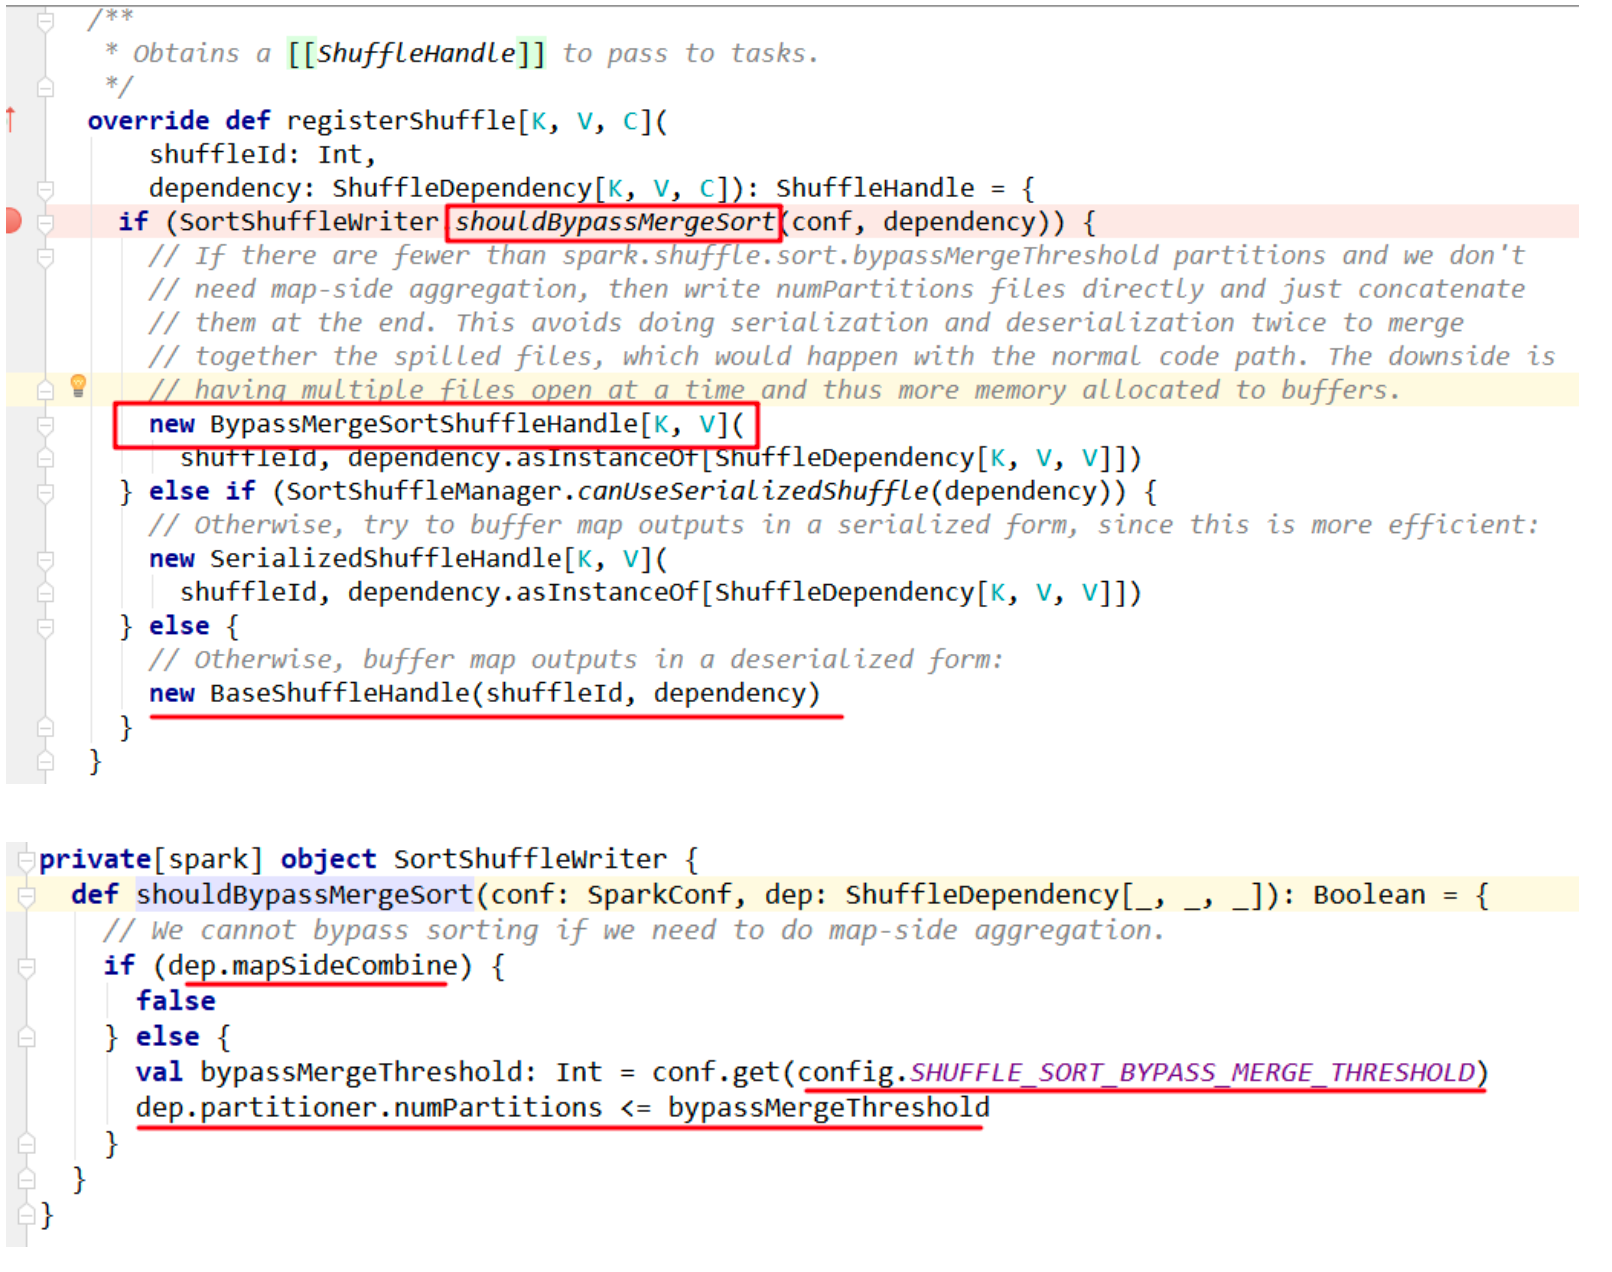Click fold-end marker beside final else closing brace
Viewport: 1612px width, 1272px height.
click(x=45, y=727)
